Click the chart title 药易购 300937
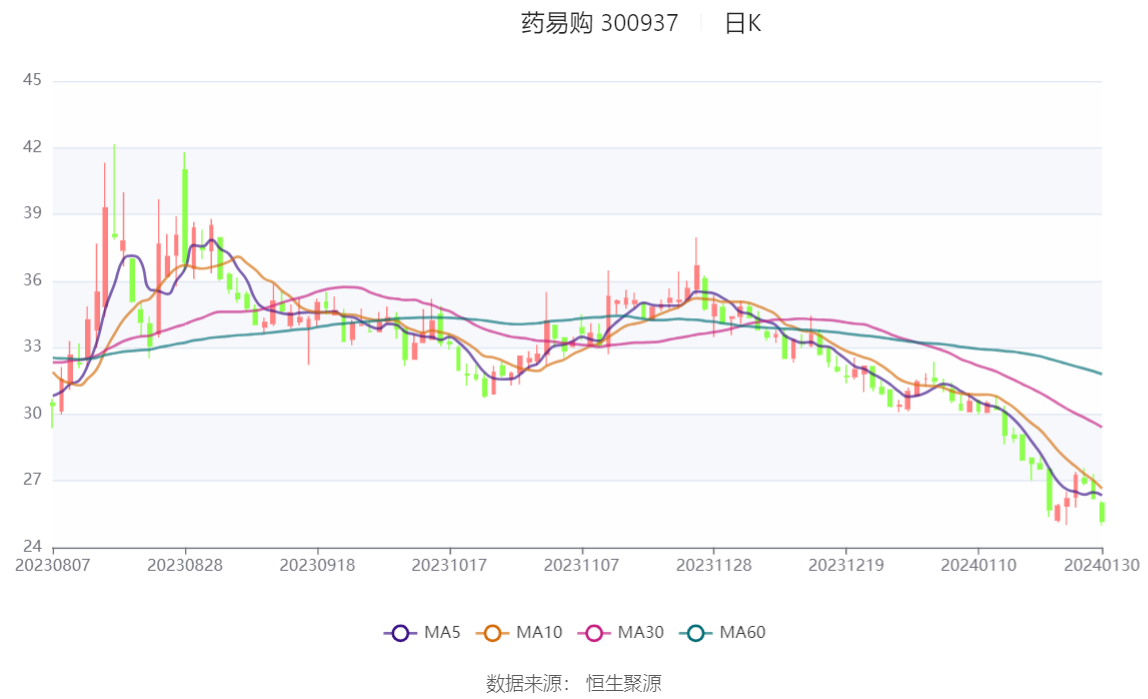Image resolution: width=1148 pixels, height=699 pixels. coord(600,23)
